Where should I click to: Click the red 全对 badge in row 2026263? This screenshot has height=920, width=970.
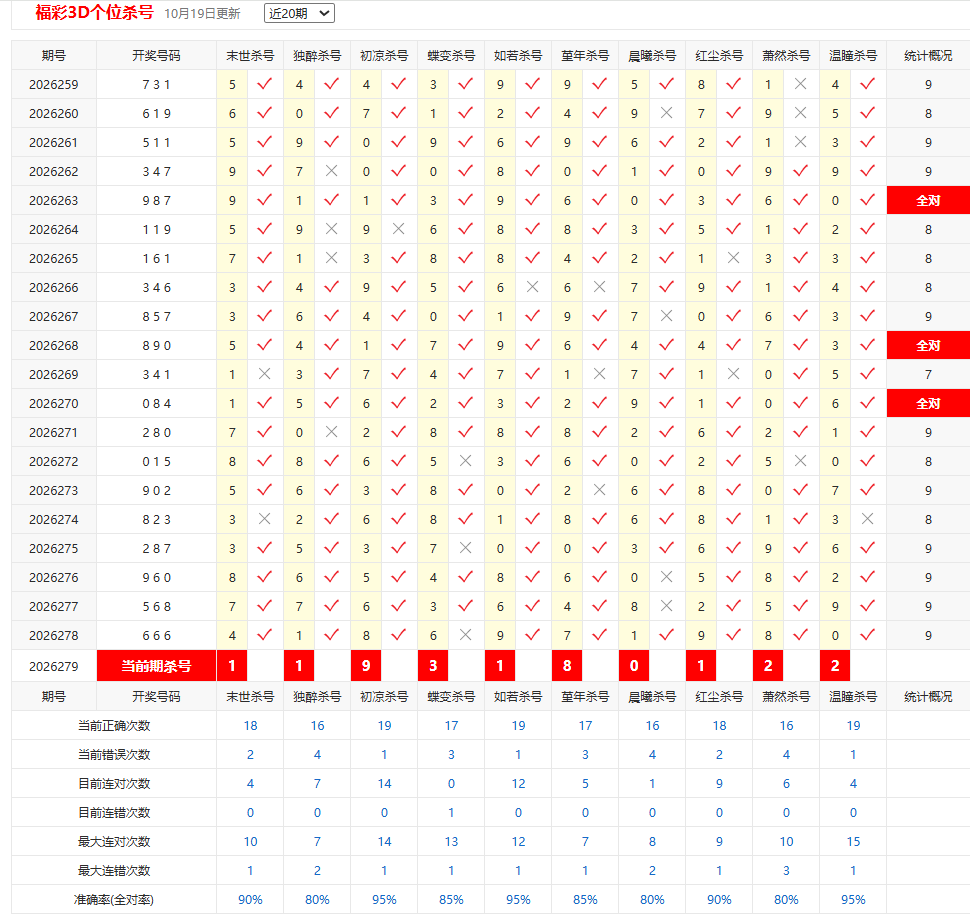pos(928,200)
